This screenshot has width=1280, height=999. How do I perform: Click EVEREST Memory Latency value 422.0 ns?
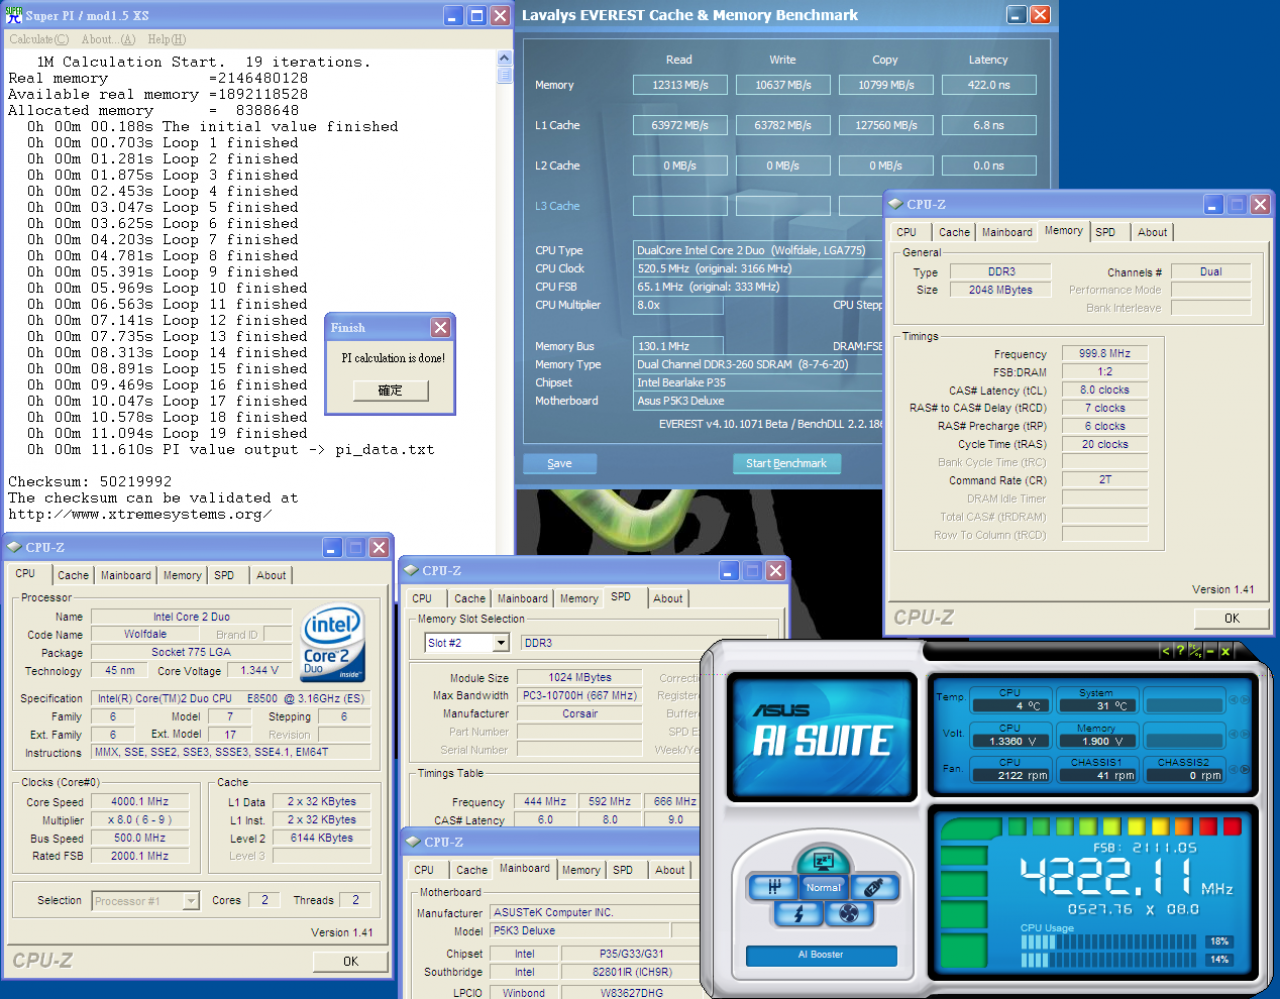tap(989, 85)
